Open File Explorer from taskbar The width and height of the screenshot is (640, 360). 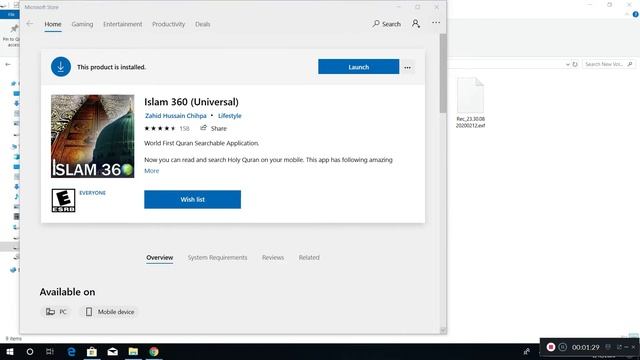[x=133, y=351]
